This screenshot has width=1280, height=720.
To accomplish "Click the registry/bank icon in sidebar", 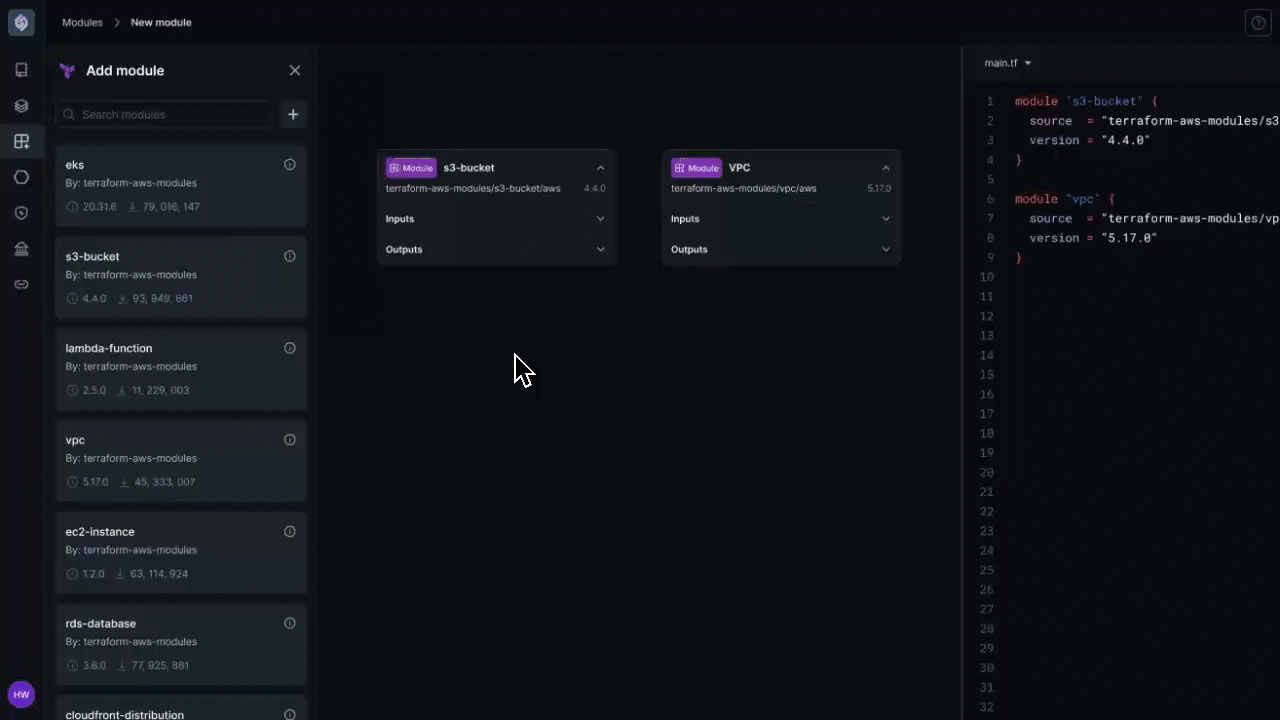I will tap(21, 249).
